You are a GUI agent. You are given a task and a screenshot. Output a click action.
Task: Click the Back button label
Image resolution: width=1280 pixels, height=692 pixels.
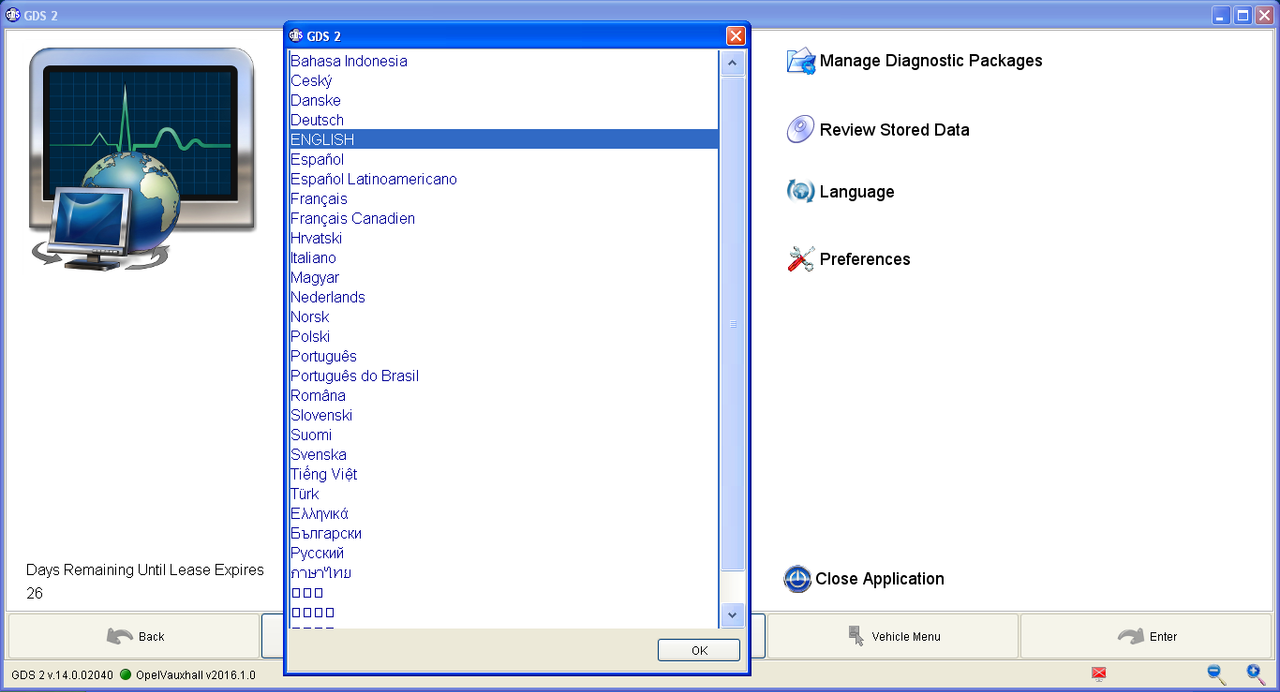coord(152,637)
